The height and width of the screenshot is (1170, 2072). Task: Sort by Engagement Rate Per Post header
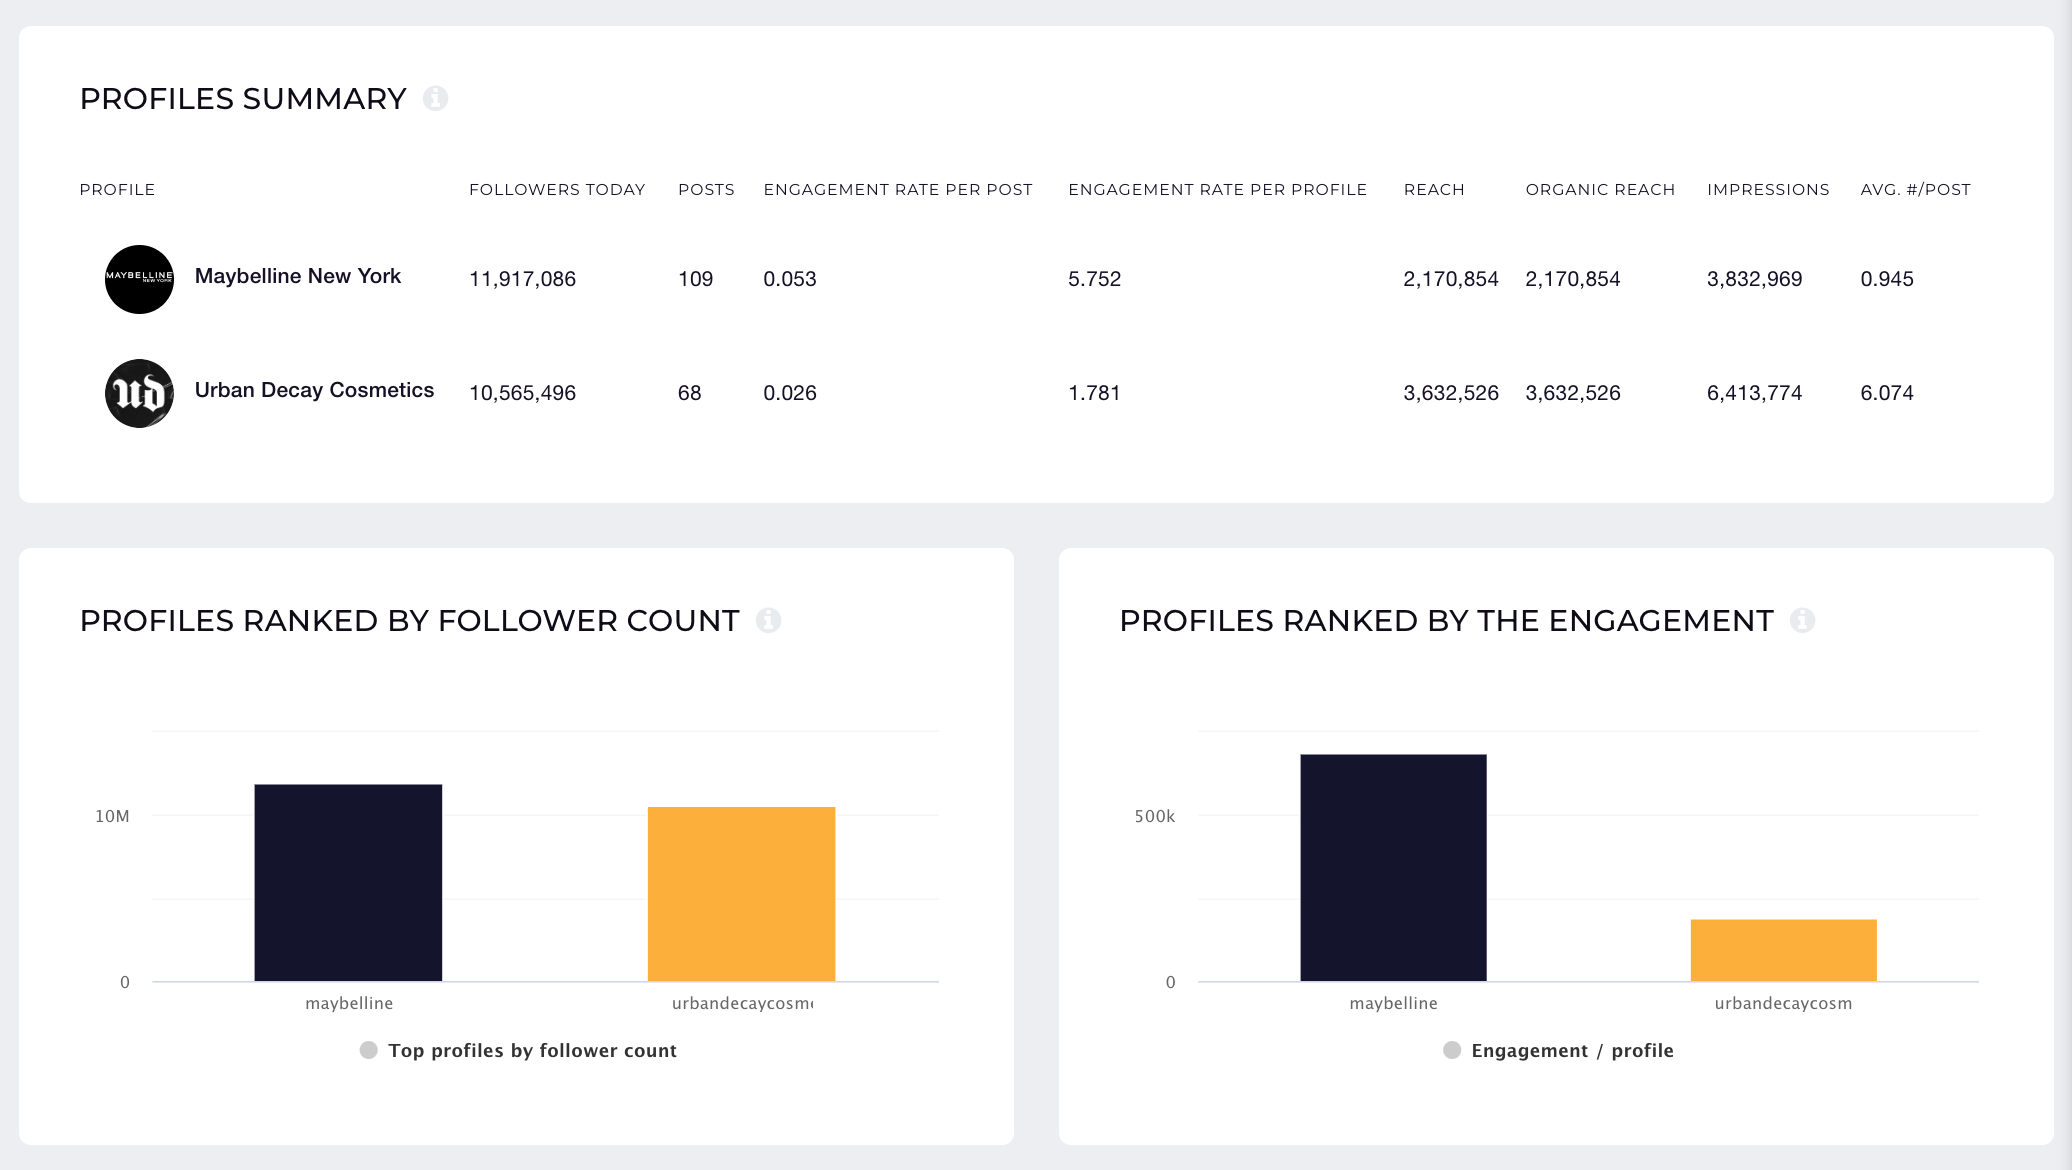pos(898,189)
